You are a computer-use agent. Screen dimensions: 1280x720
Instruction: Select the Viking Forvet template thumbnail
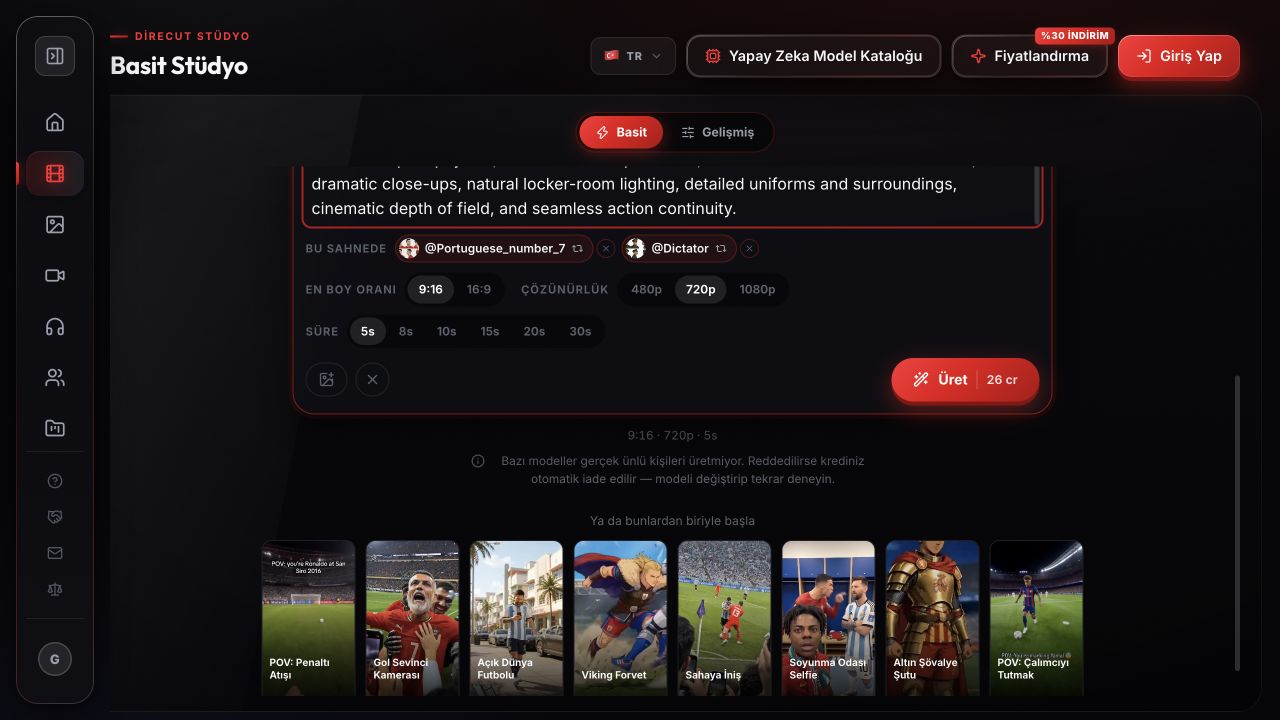(x=620, y=618)
